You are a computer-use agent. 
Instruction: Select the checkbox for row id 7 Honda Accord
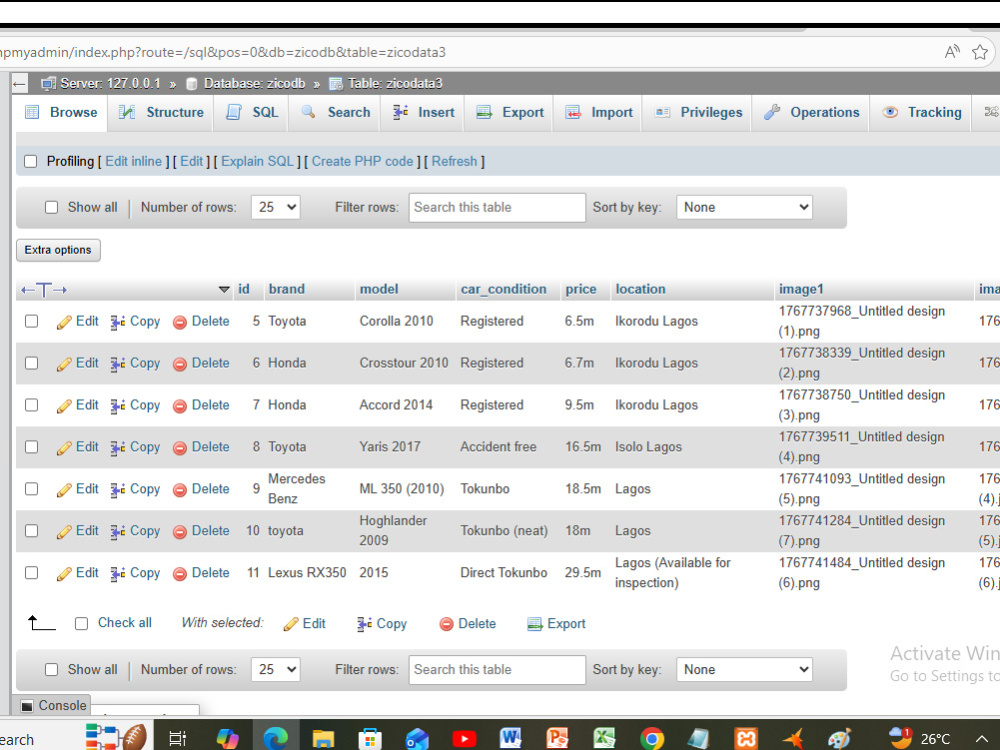(x=31, y=405)
